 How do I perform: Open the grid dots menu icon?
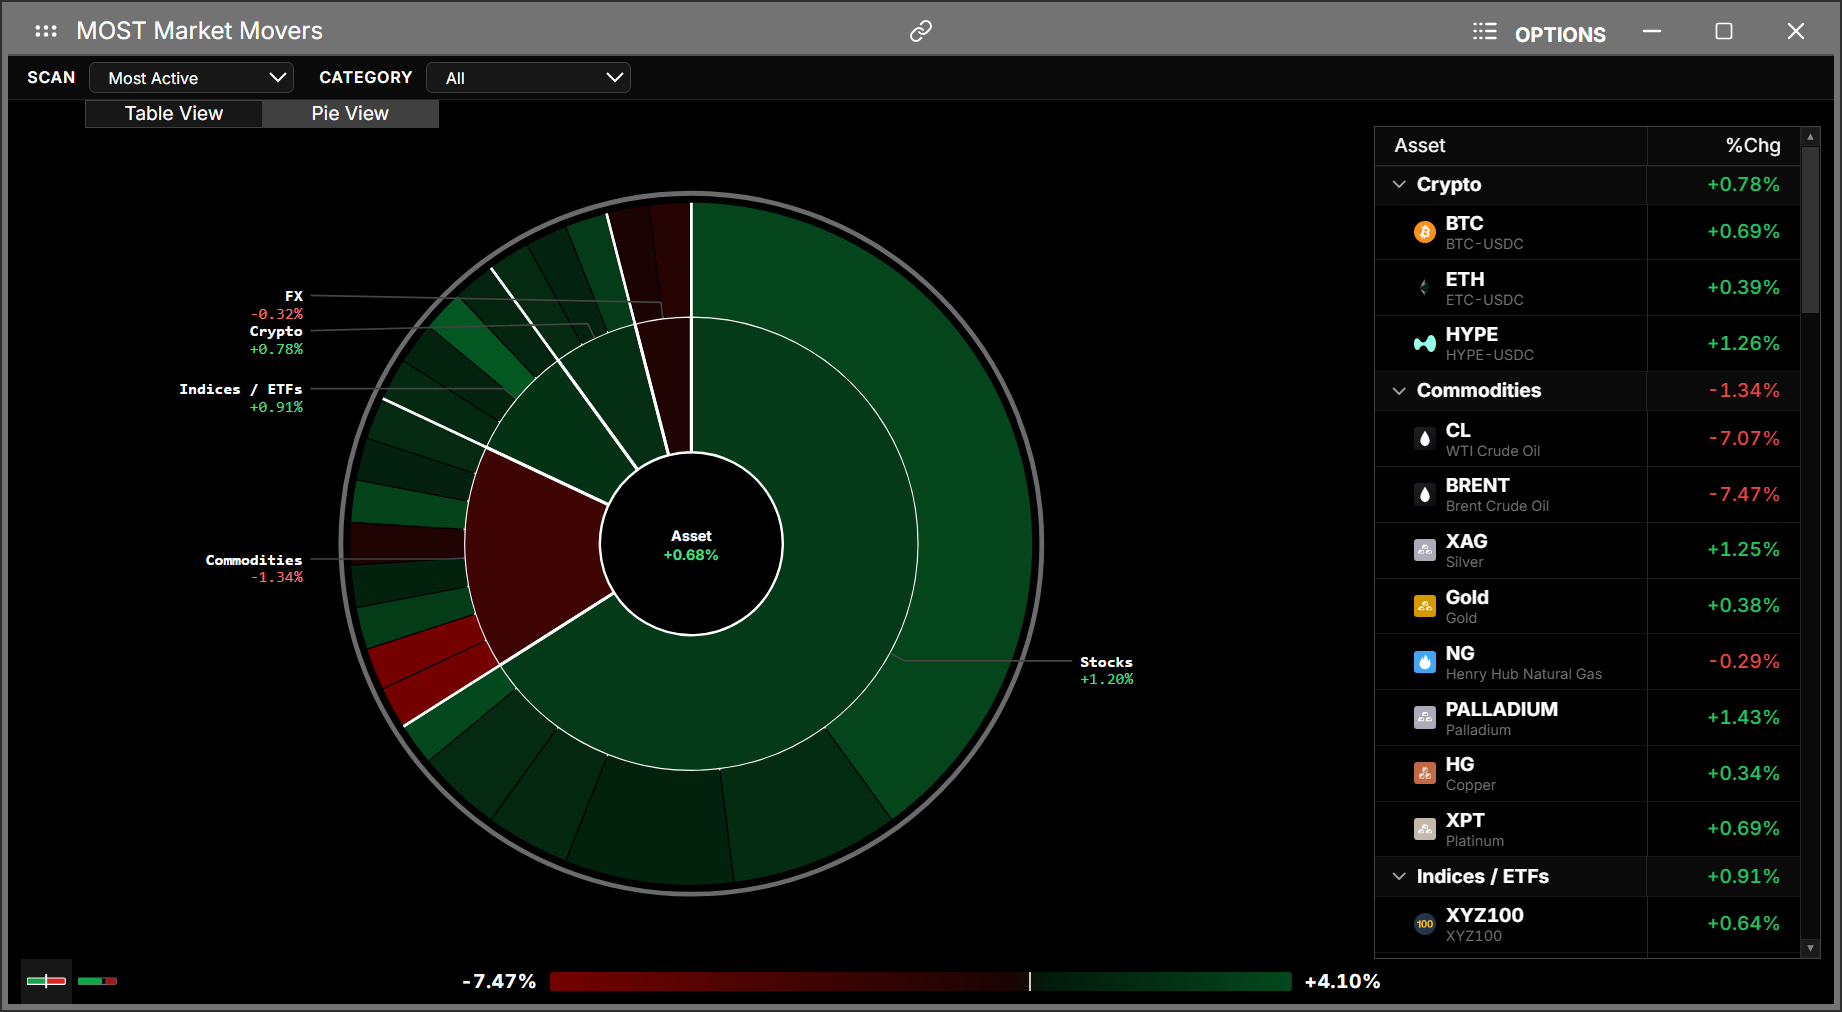coord(46,31)
